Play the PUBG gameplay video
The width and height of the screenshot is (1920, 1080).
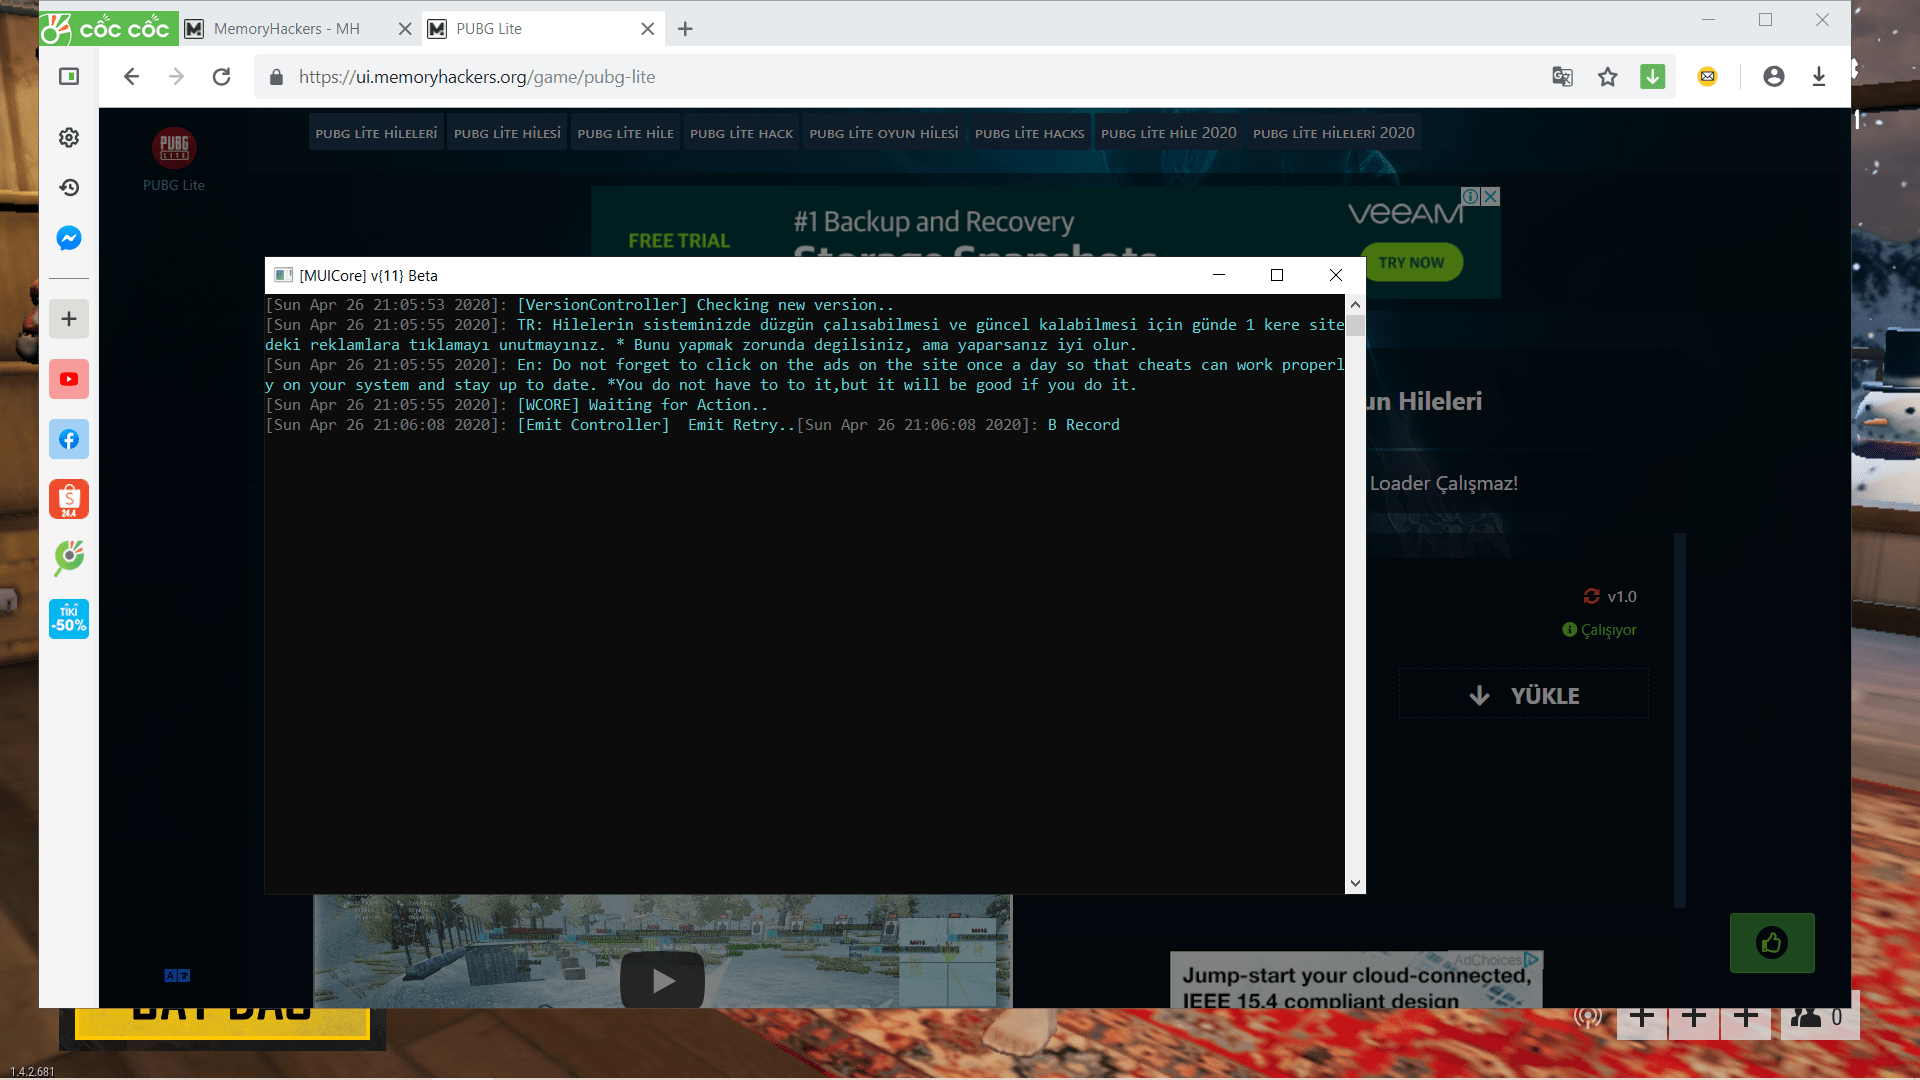pyautogui.click(x=662, y=981)
